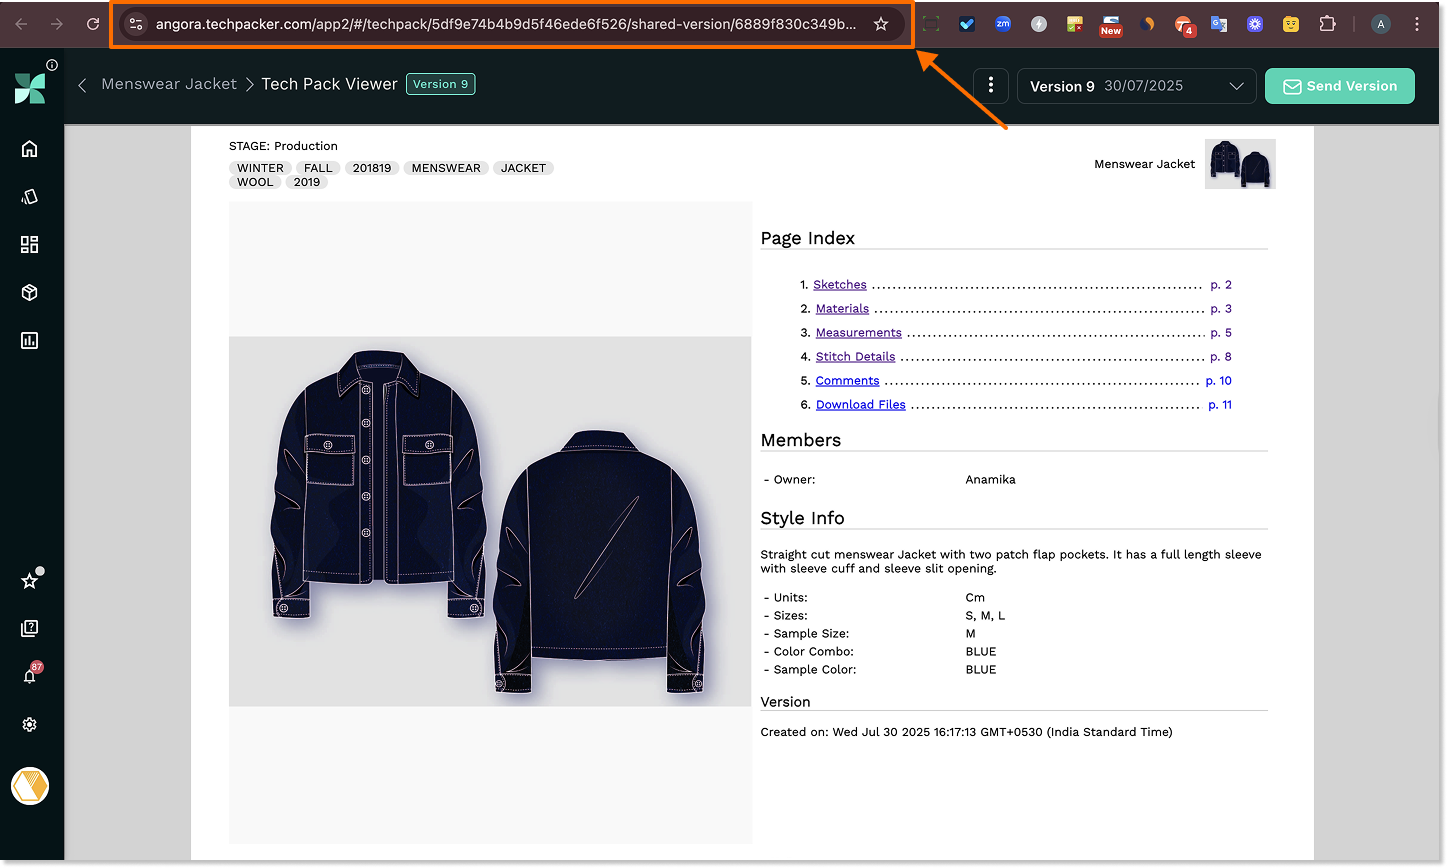Screen dimensions: 1447x868
Task: Open the reports chart icon in sidebar
Action: point(29,341)
